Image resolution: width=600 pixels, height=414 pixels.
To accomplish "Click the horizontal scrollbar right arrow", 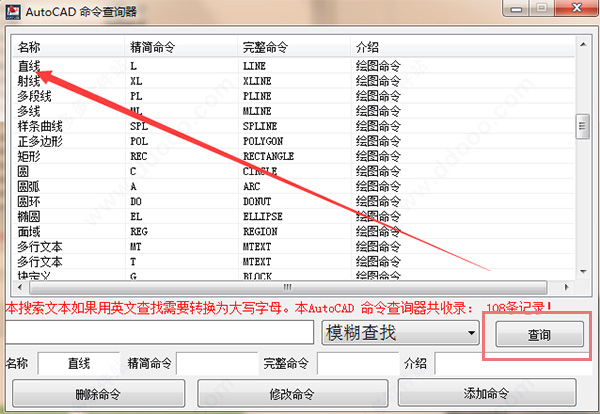I will [x=566, y=287].
